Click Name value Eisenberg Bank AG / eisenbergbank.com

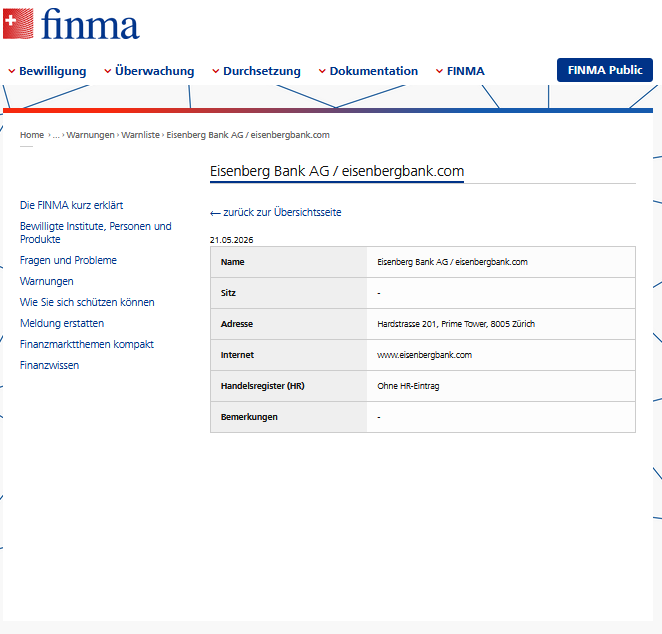pyautogui.click(x=452, y=262)
